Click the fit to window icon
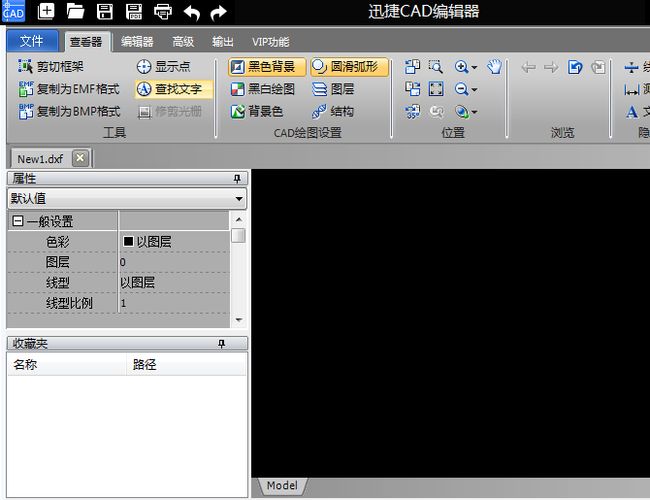 click(436, 89)
